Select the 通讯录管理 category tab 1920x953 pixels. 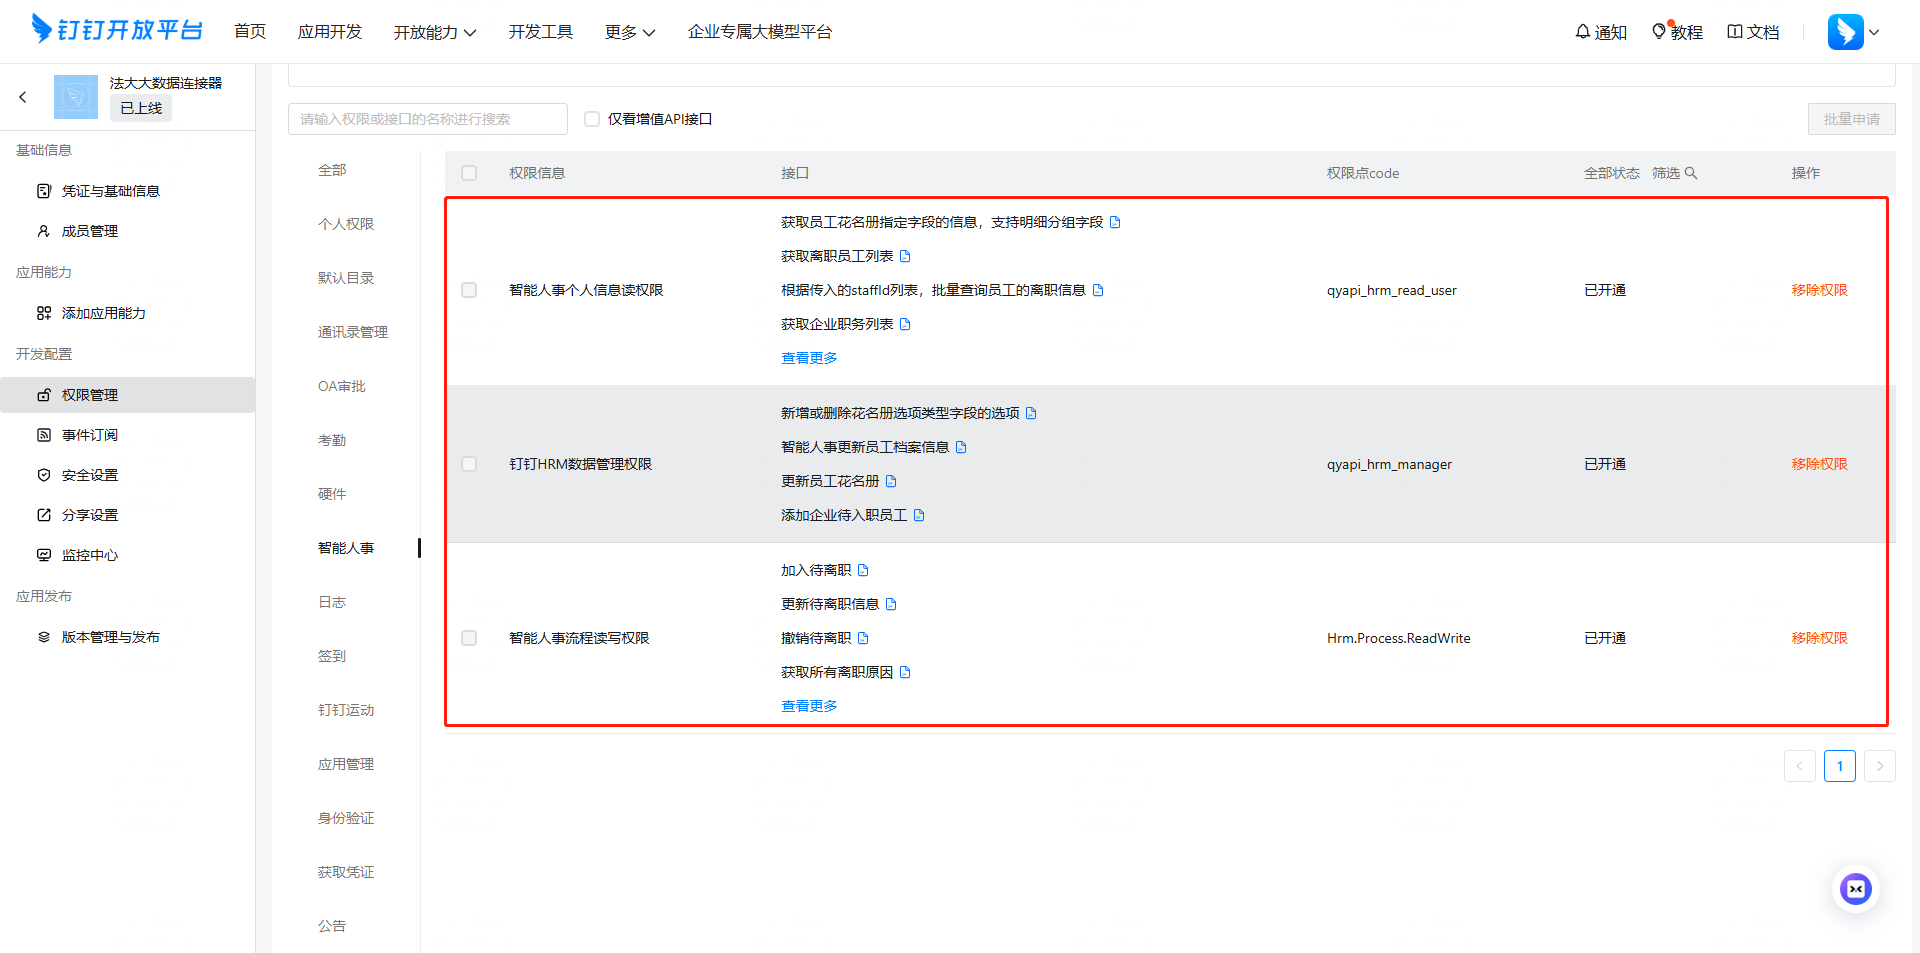353,332
